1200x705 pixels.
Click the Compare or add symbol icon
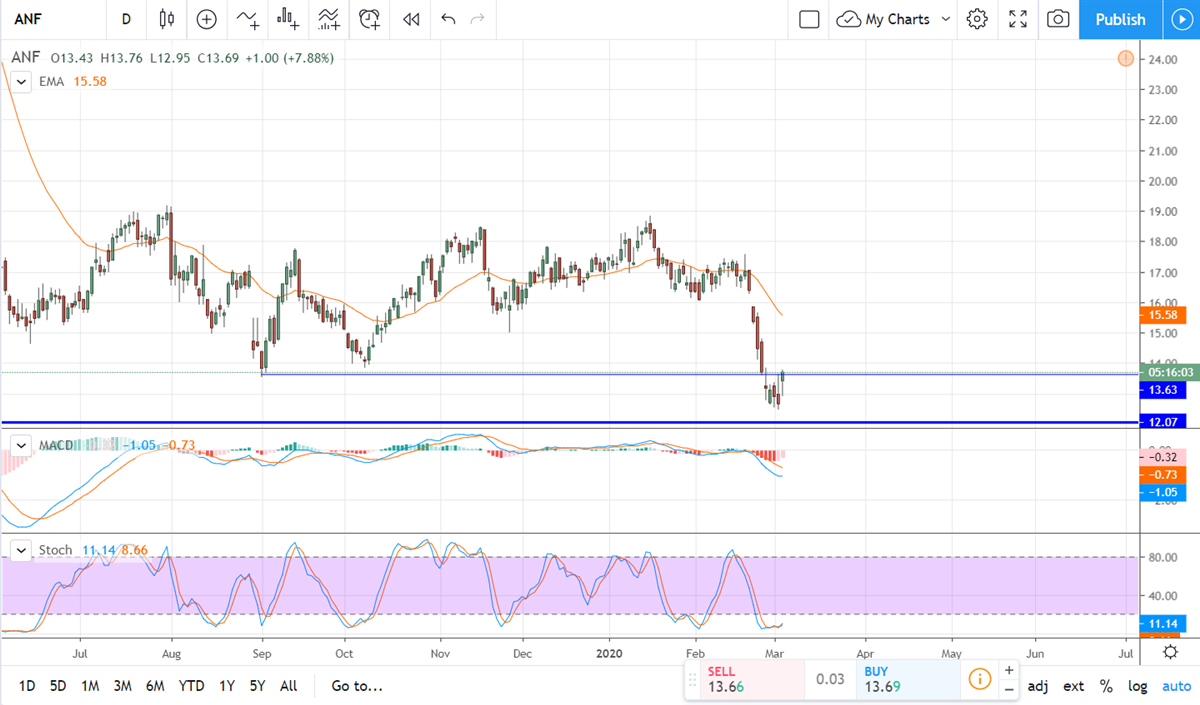tap(206, 19)
